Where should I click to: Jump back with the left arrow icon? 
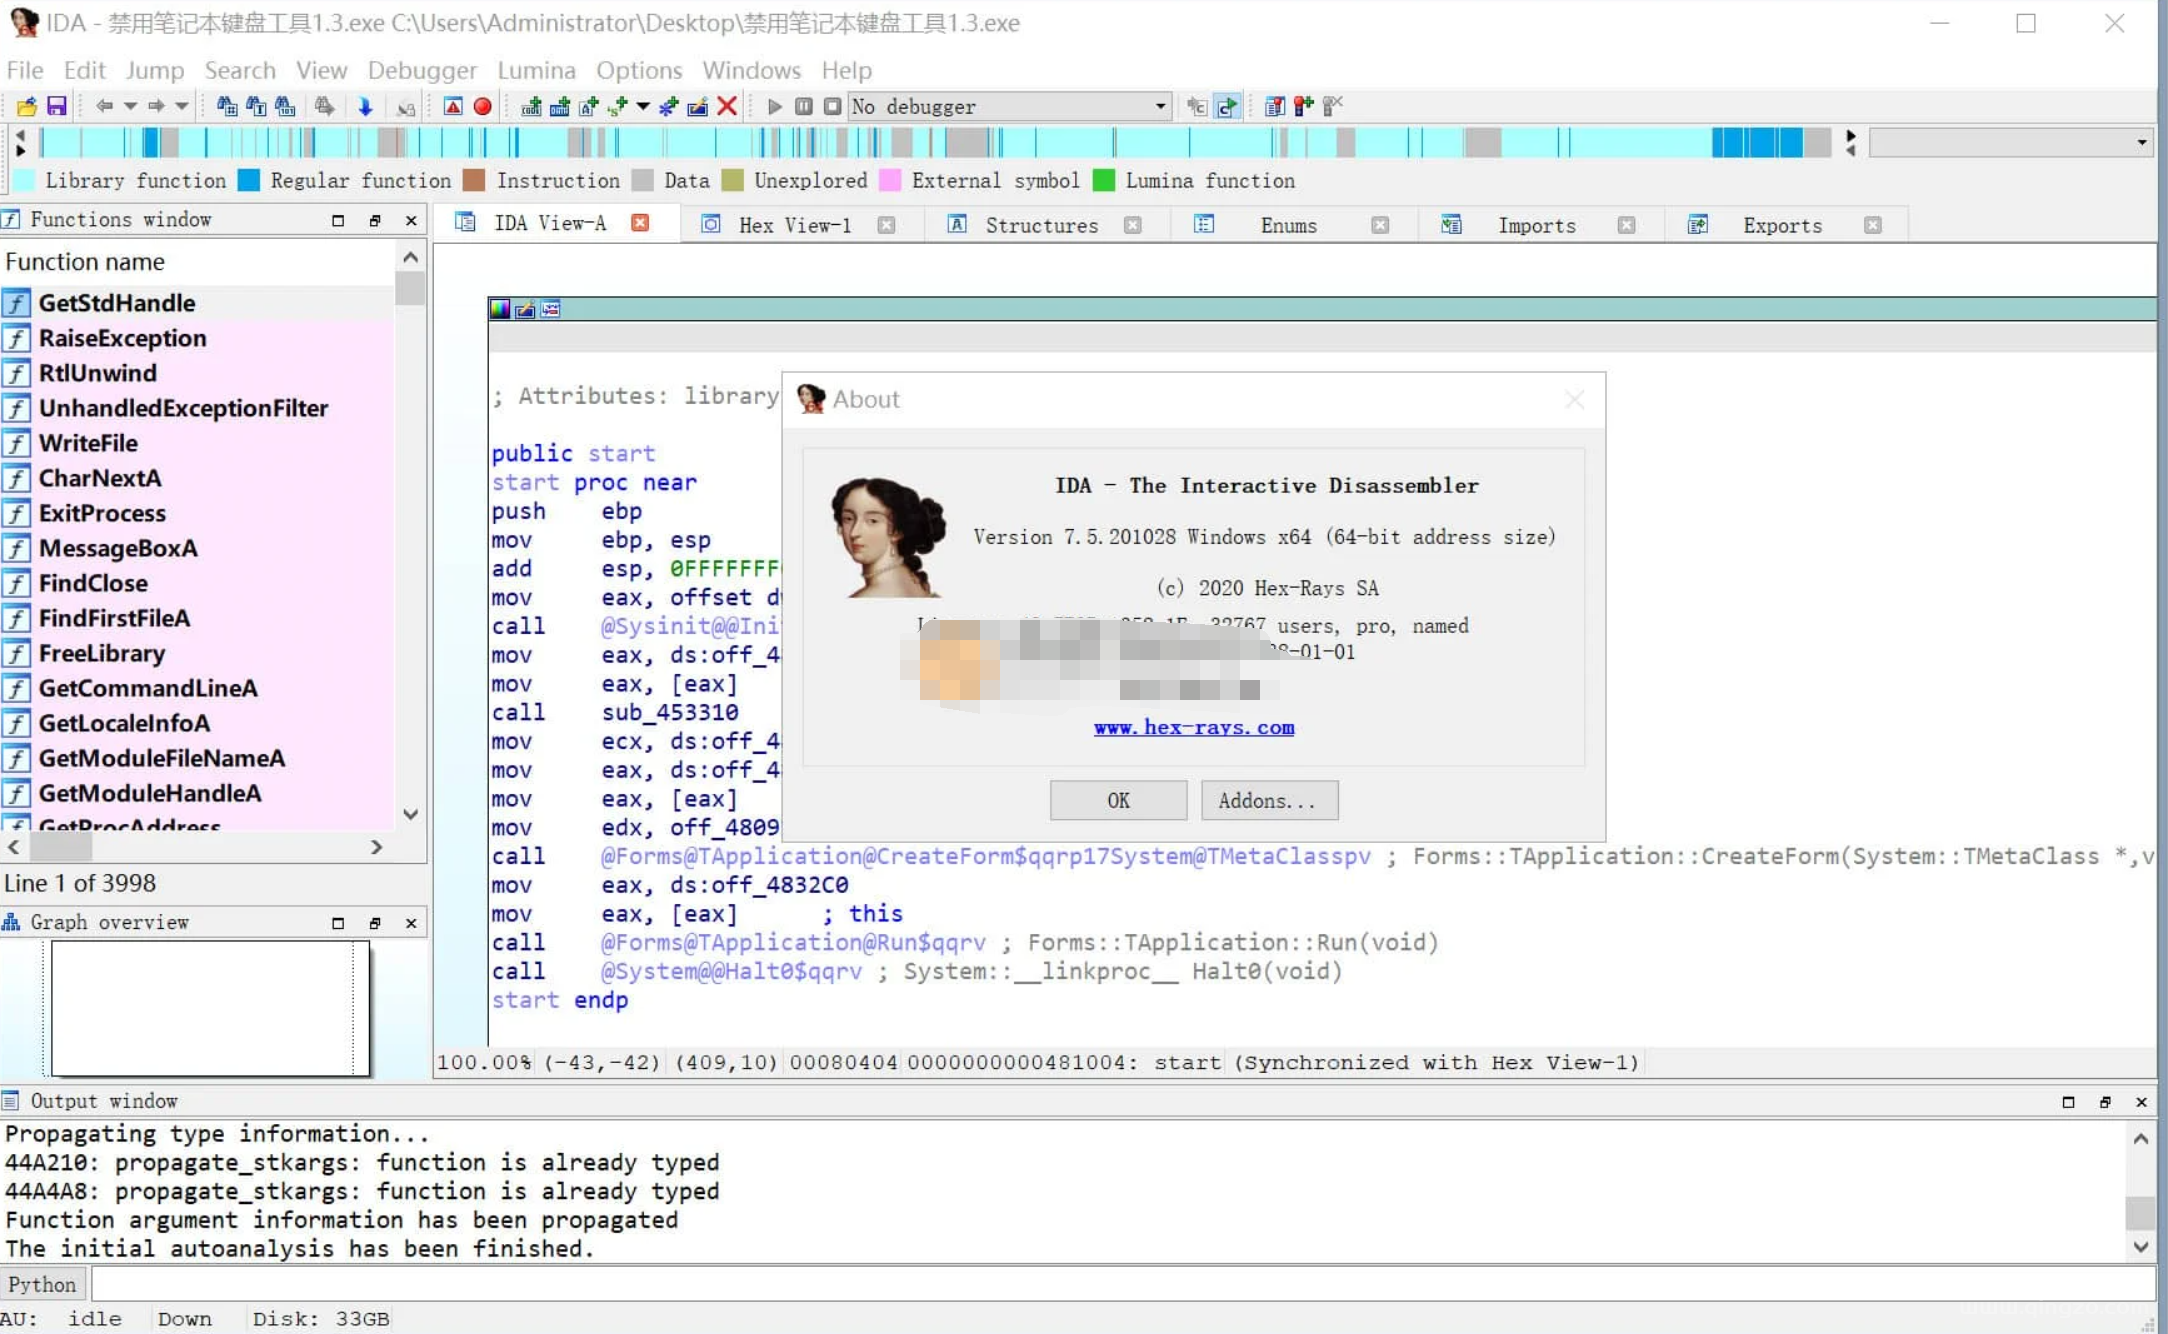click(x=104, y=106)
